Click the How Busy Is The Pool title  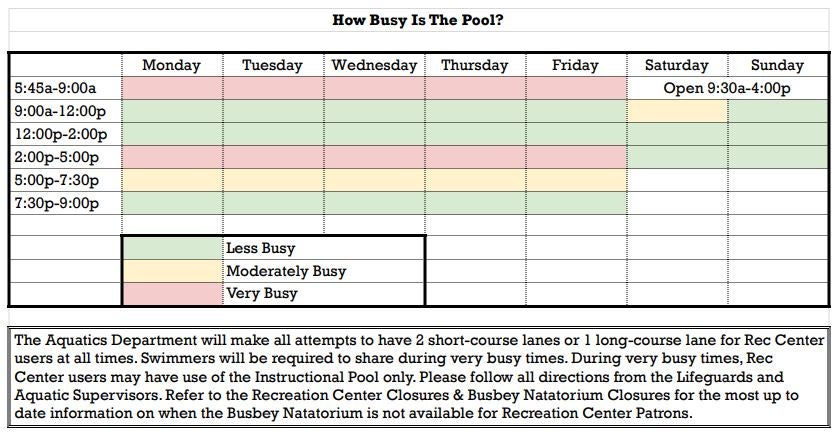pyautogui.click(x=418, y=20)
